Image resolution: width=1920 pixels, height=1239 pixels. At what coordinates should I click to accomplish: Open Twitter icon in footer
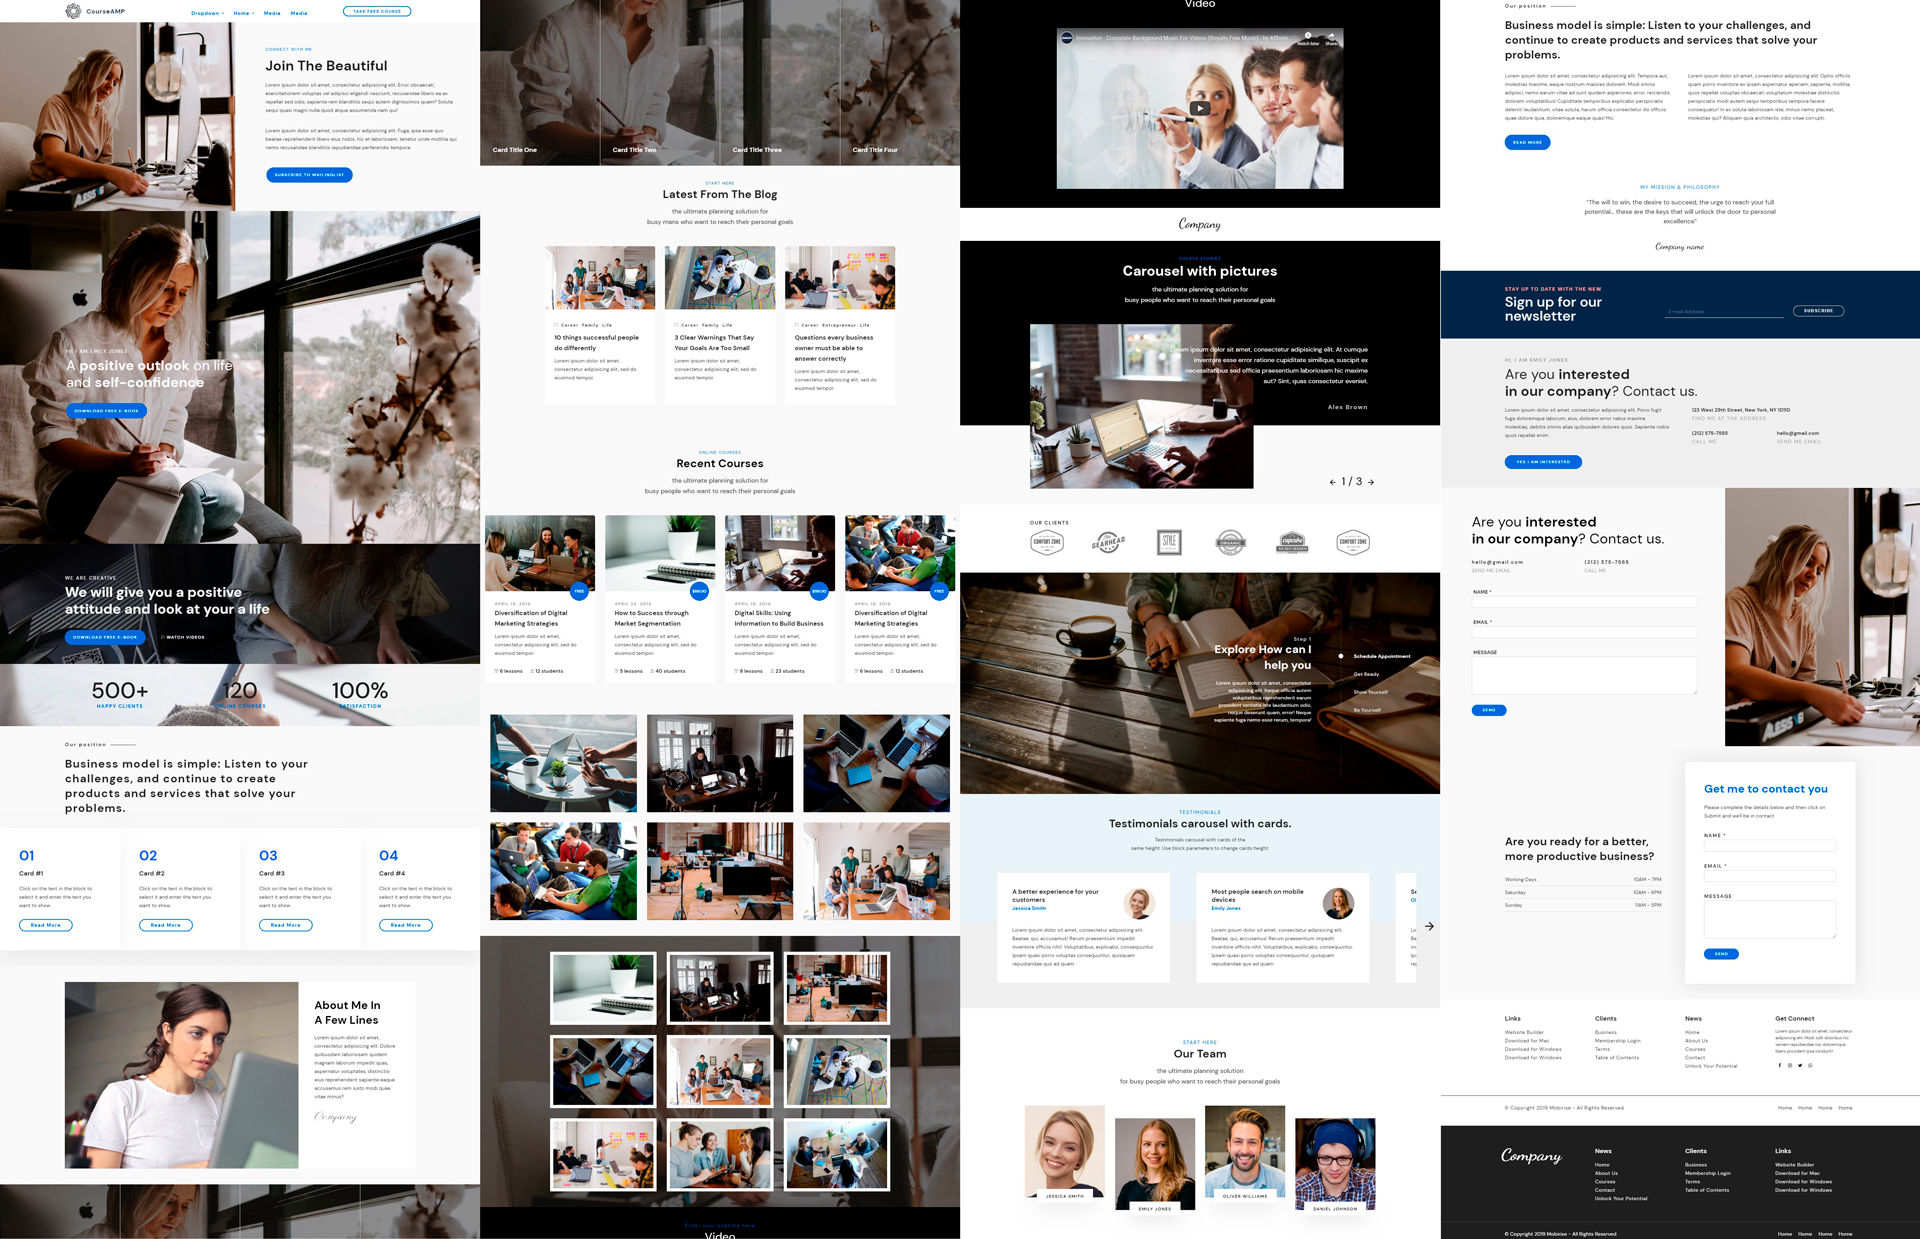coord(1800,1065)
